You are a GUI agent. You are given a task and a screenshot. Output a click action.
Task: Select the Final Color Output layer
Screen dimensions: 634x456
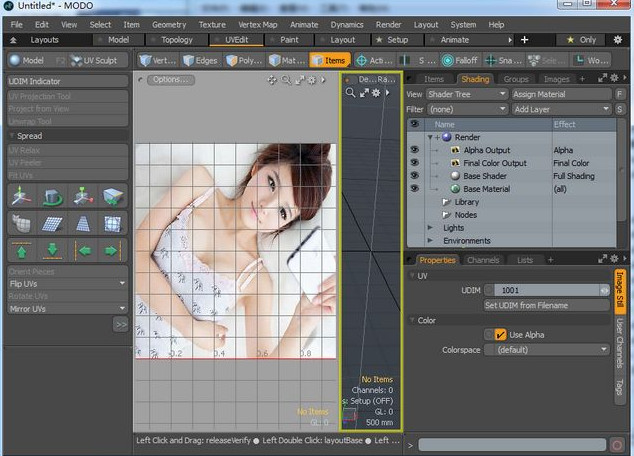(x=493, y=163)
